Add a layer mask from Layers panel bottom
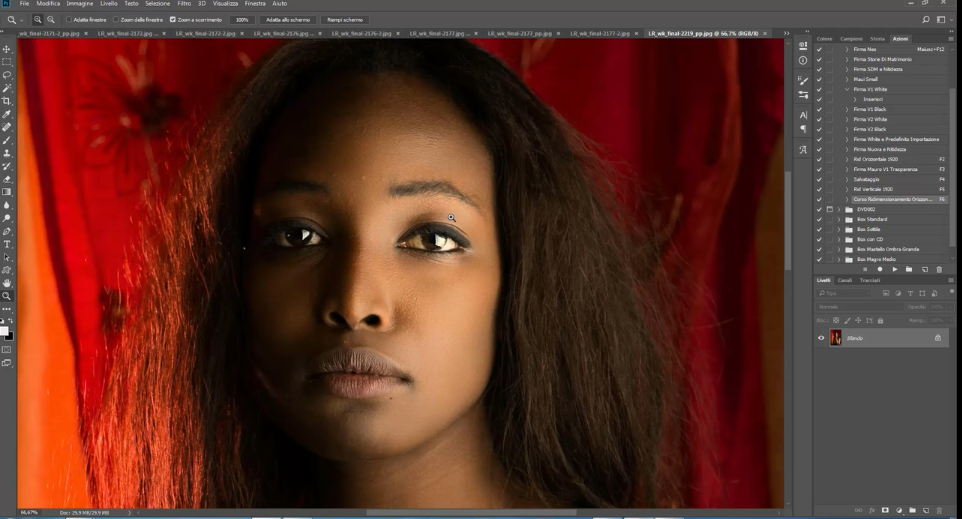962x519 pixels. pos(885,510)
